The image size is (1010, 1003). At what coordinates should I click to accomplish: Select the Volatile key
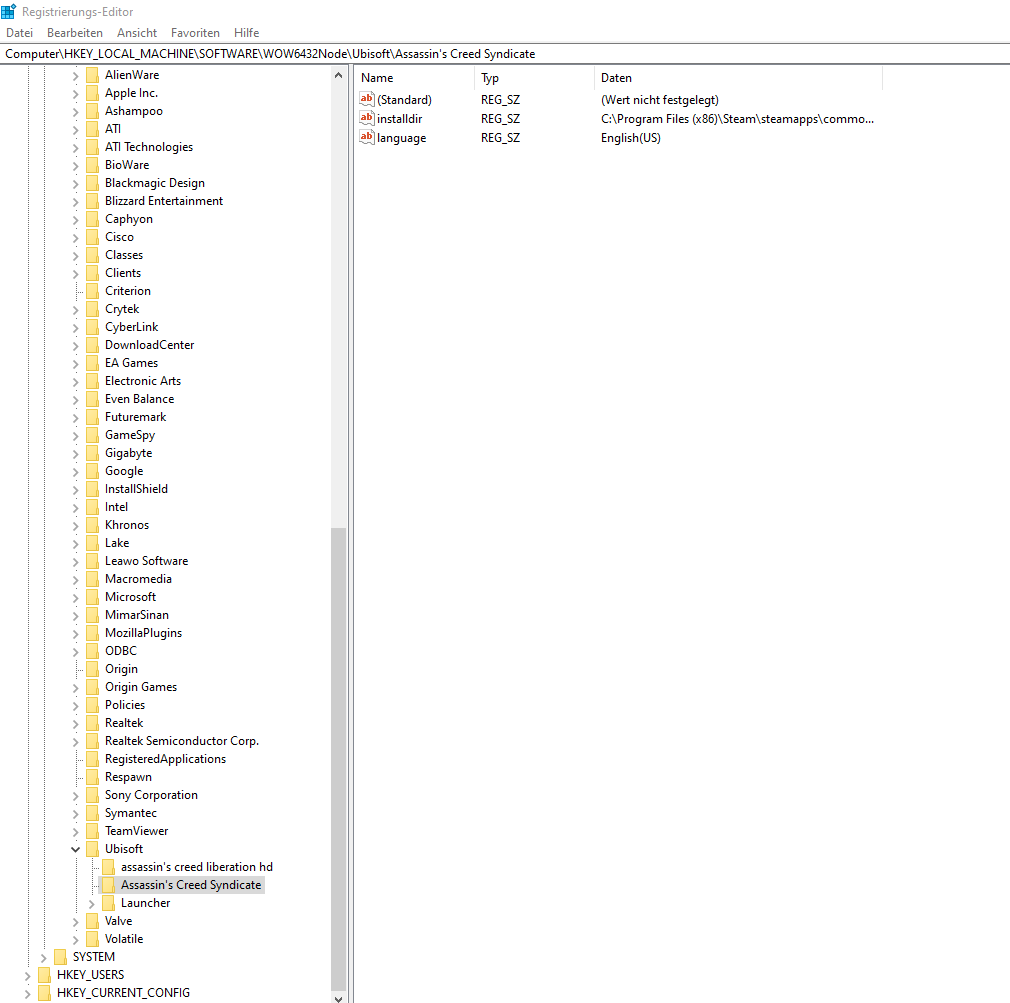(124, 939)
